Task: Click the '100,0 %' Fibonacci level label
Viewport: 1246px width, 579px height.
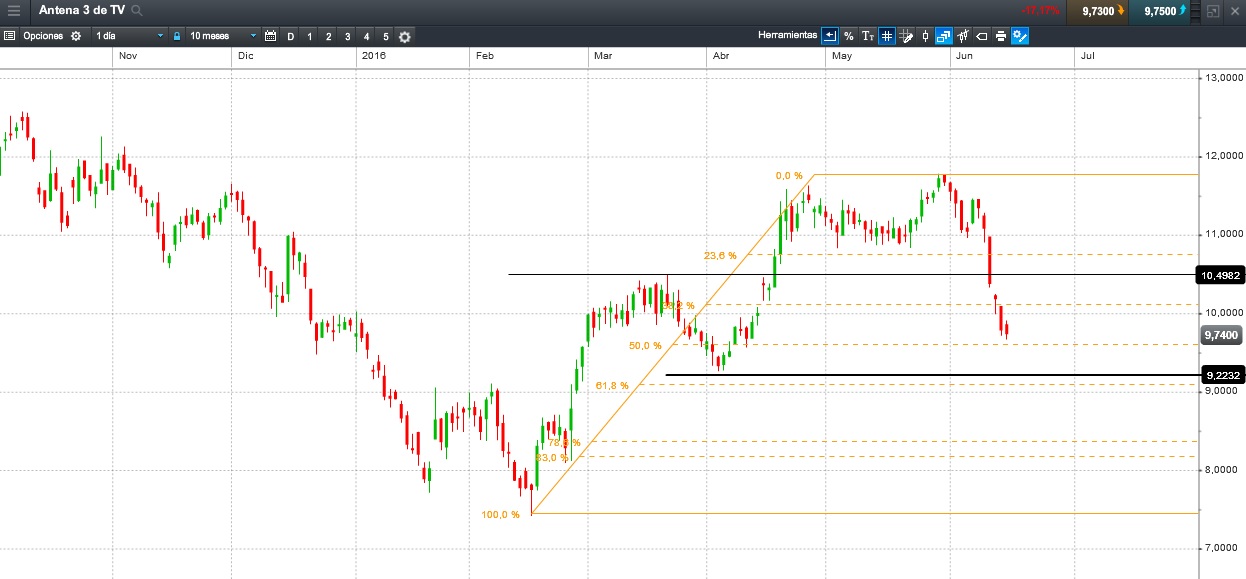Action: pyautogui.click(x=500, y=515)
